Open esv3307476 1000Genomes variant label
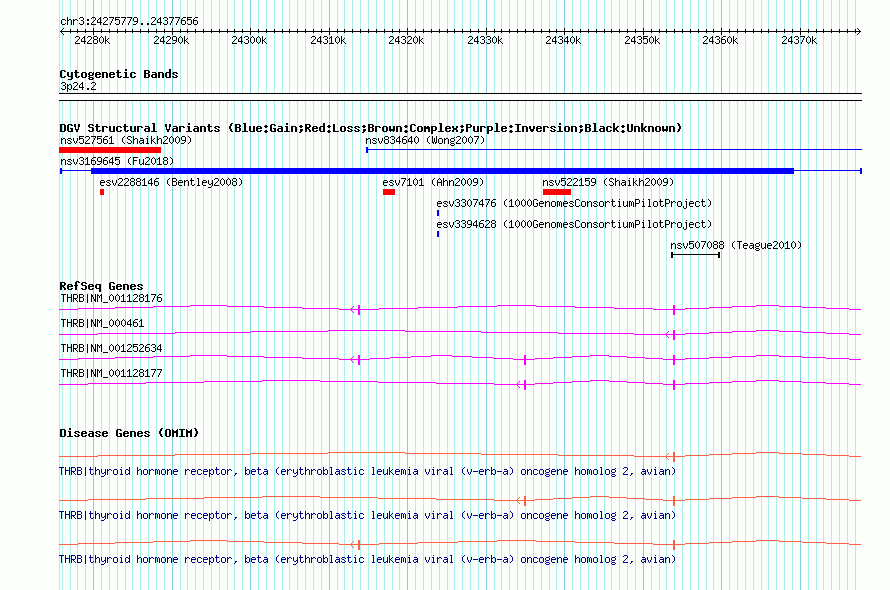The height and width of the screenshot is (590, 890). pos(574,203)
